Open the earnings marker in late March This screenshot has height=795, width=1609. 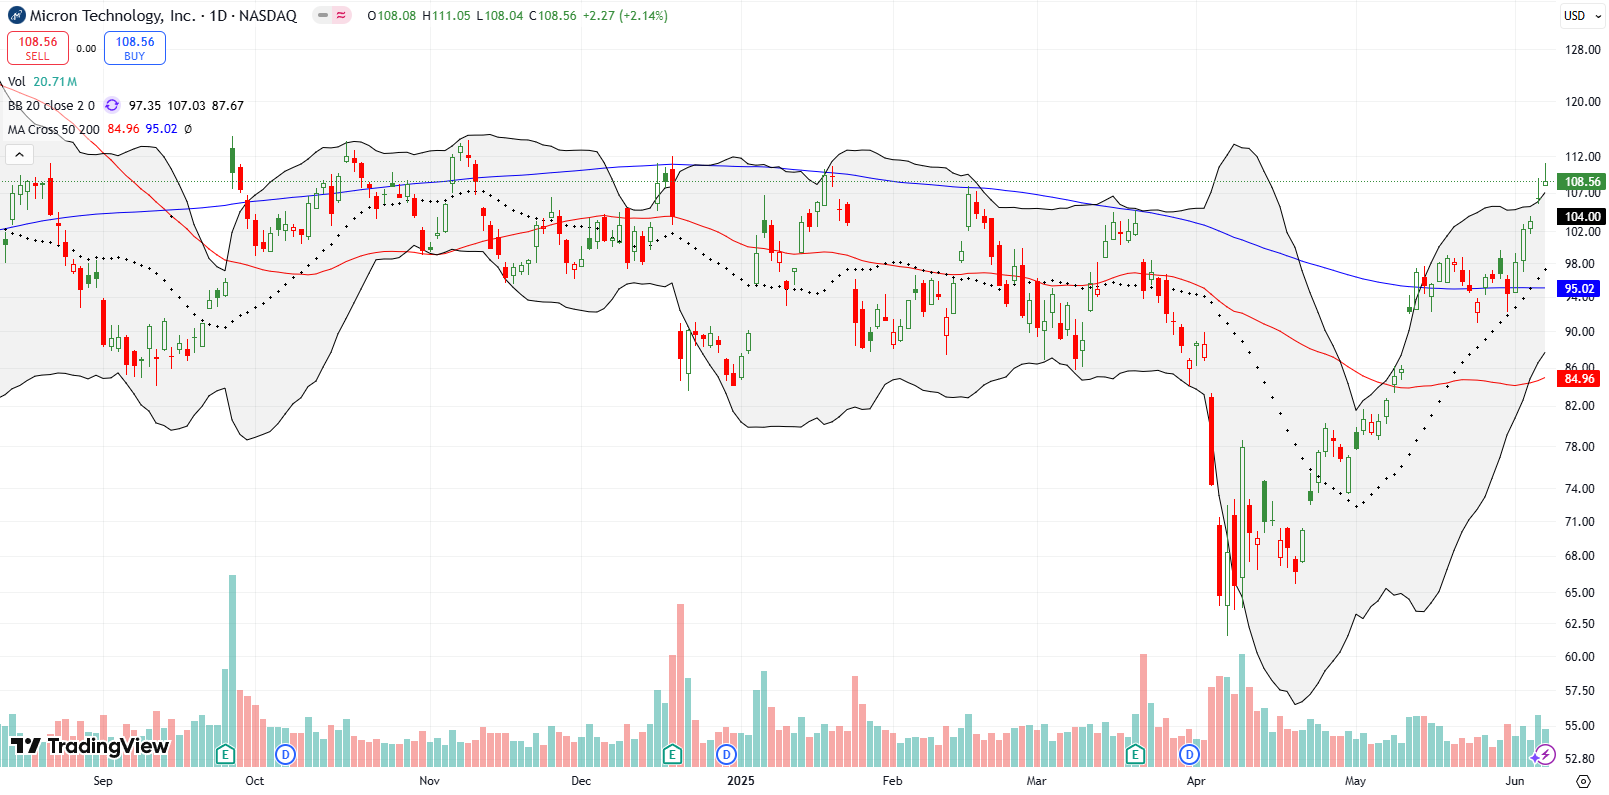1135,754
